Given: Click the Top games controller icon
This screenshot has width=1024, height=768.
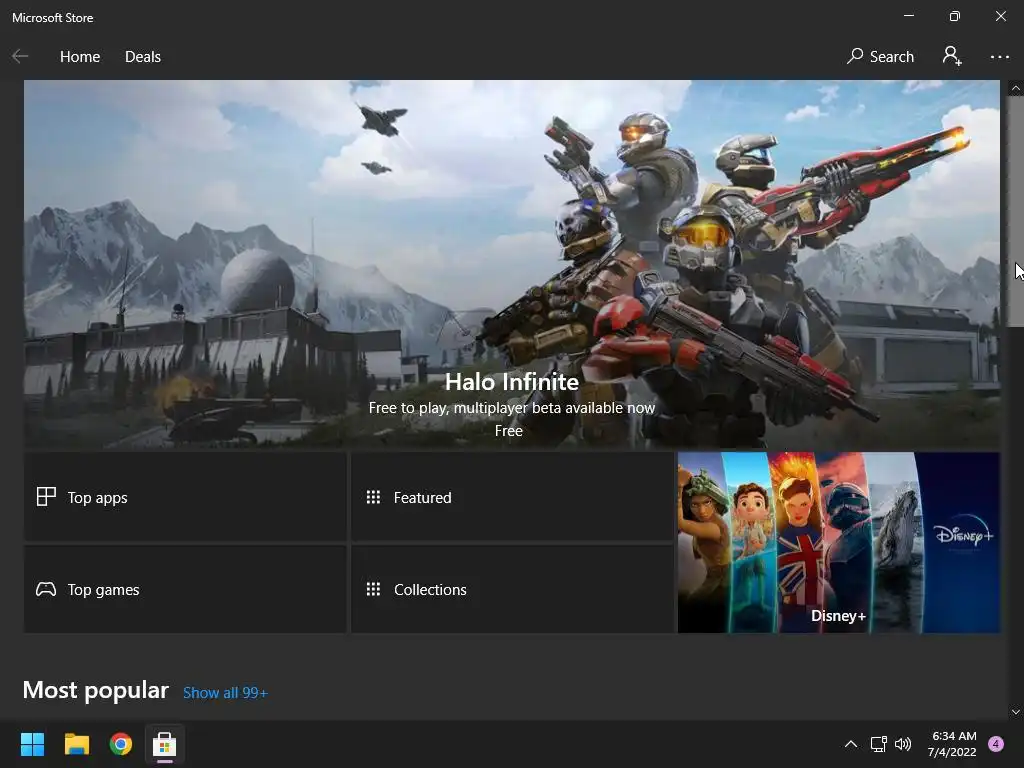Looking at the screenshot, I should pos(46,589).
